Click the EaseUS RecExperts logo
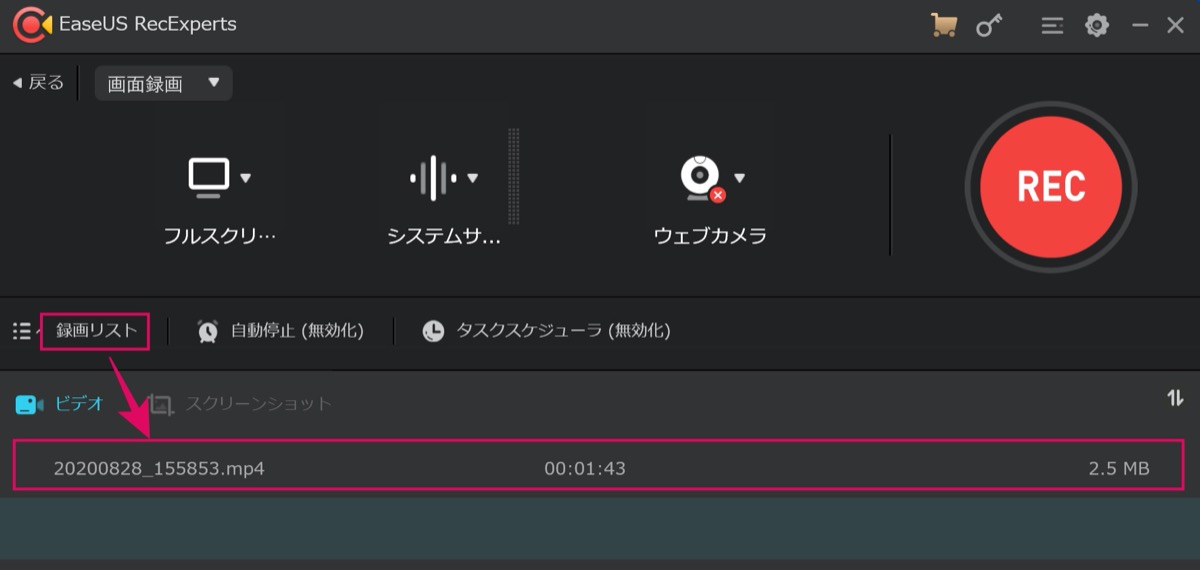This screenshot has height=570, width=1200. pyautogui.click(x=31, y=24)
